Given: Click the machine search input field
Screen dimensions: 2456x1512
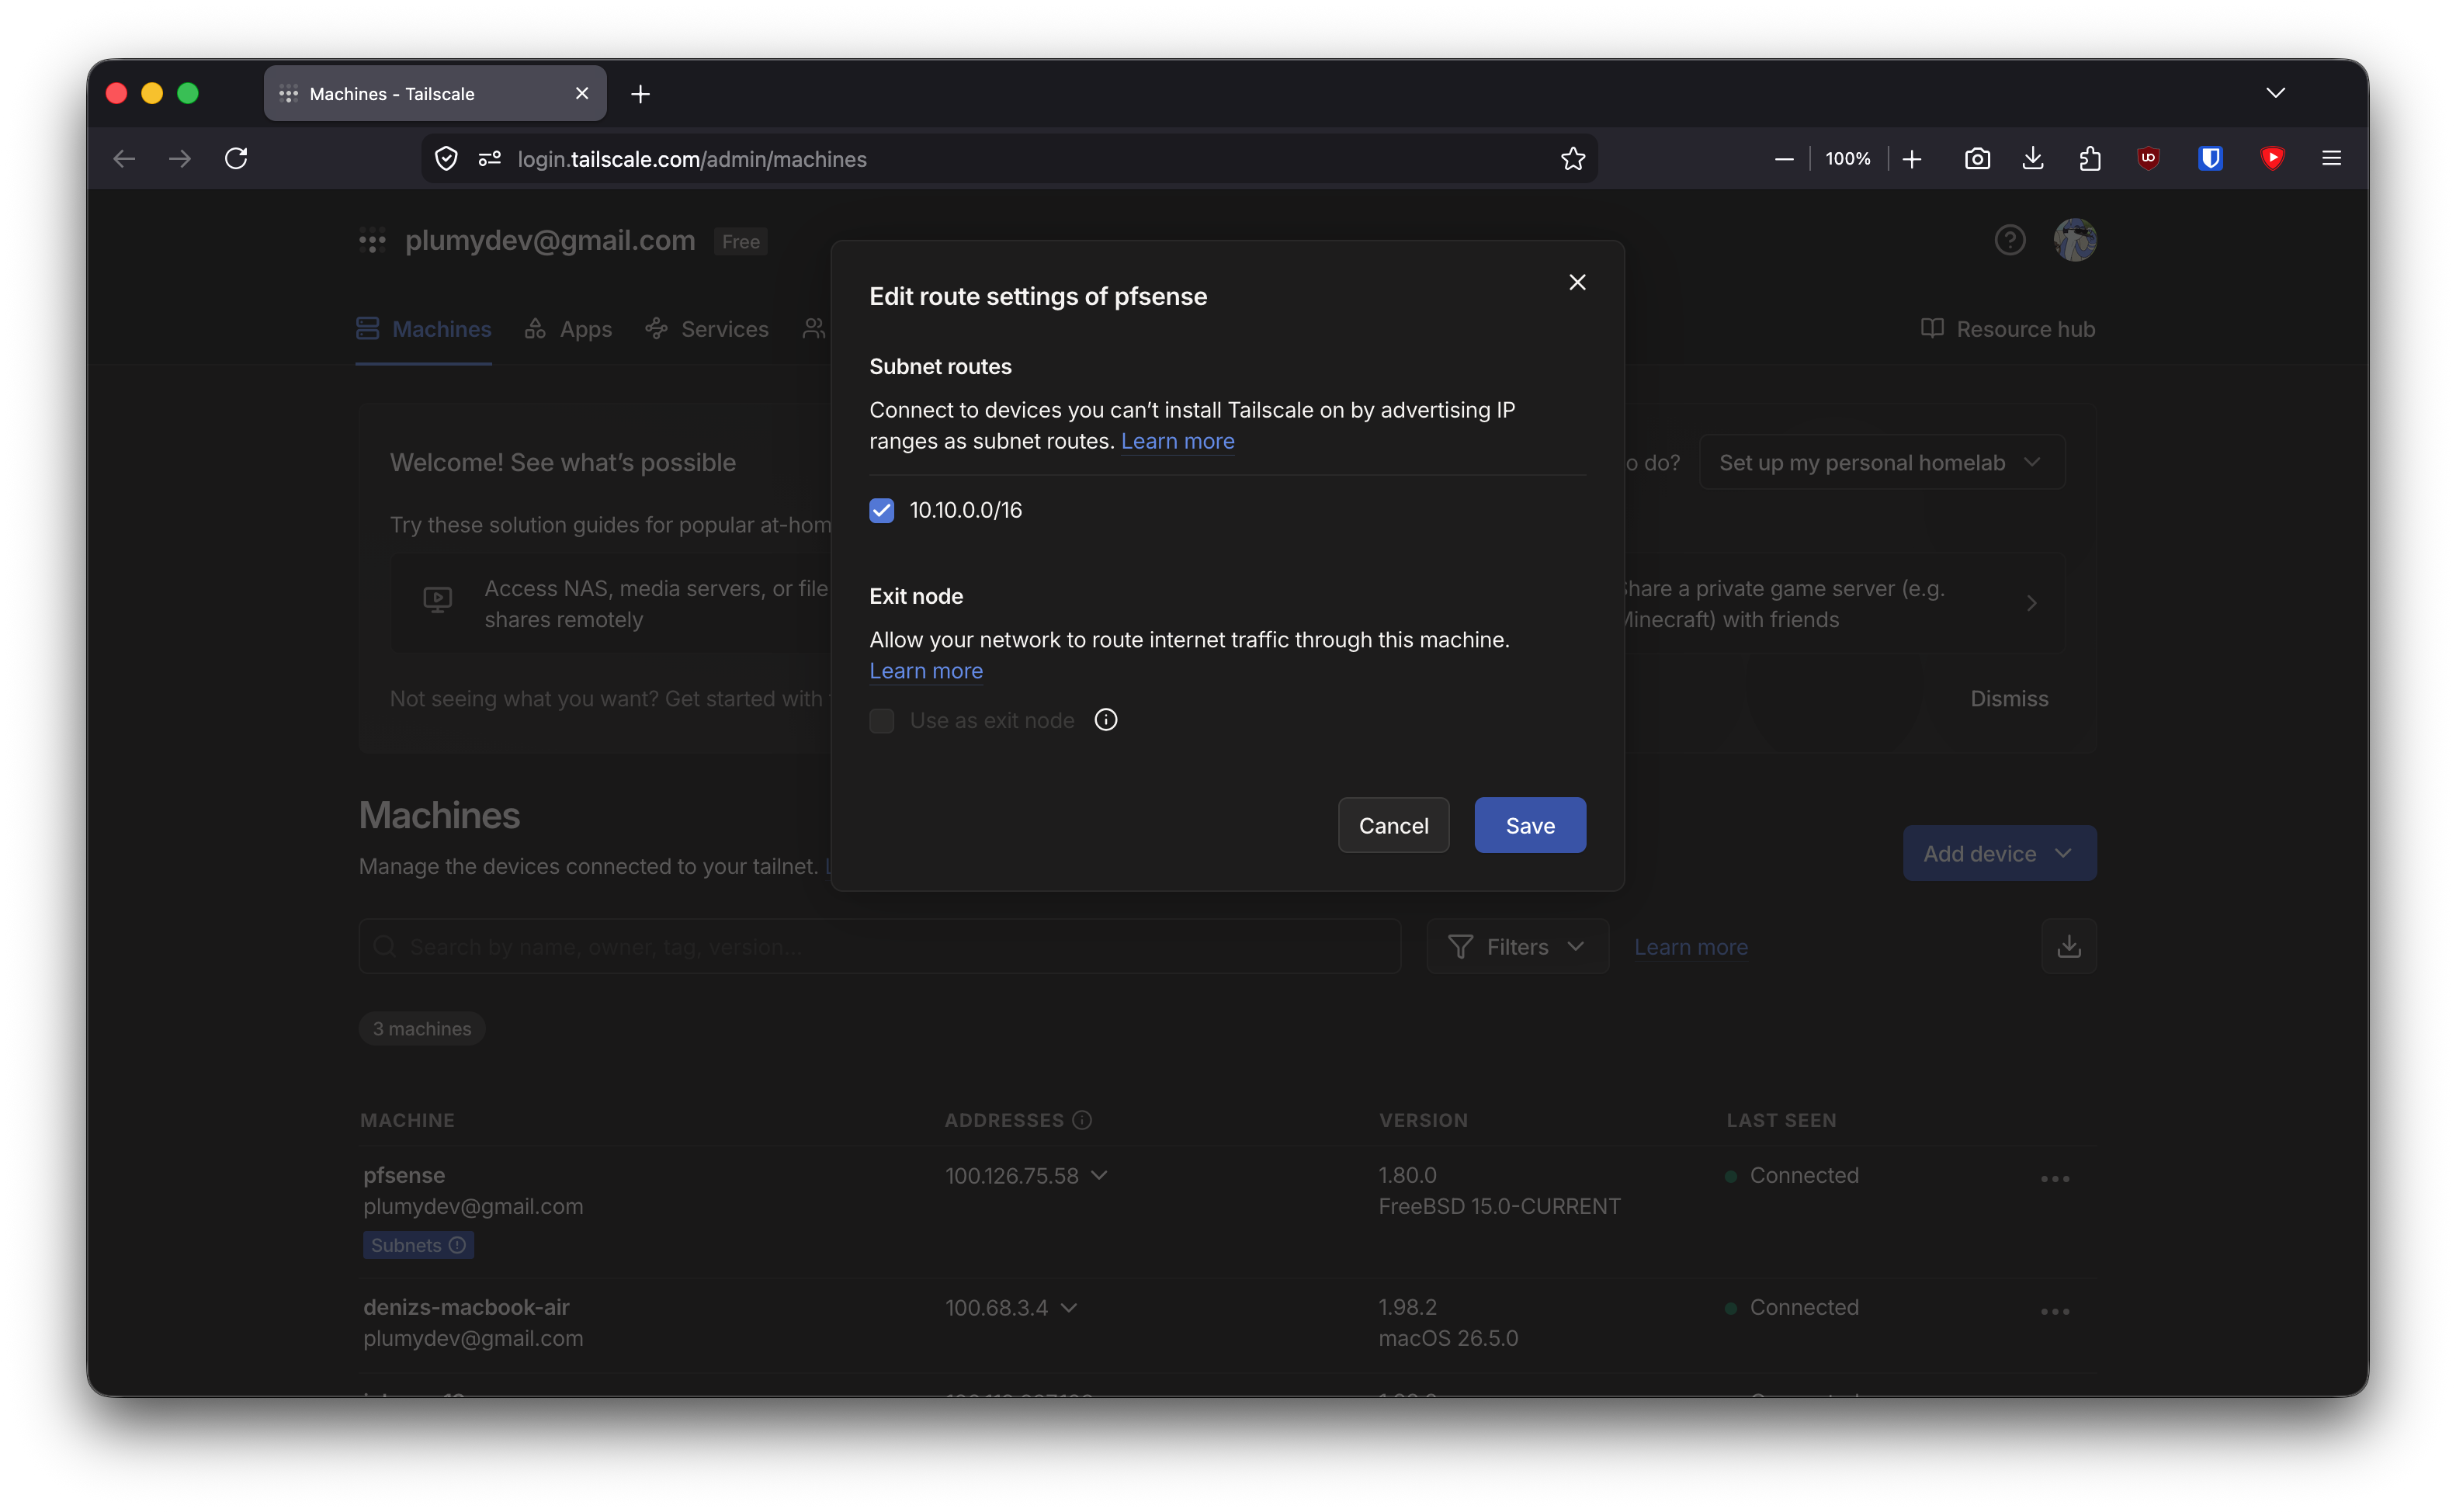Looking at the screenshot, I should pos(880,946).
